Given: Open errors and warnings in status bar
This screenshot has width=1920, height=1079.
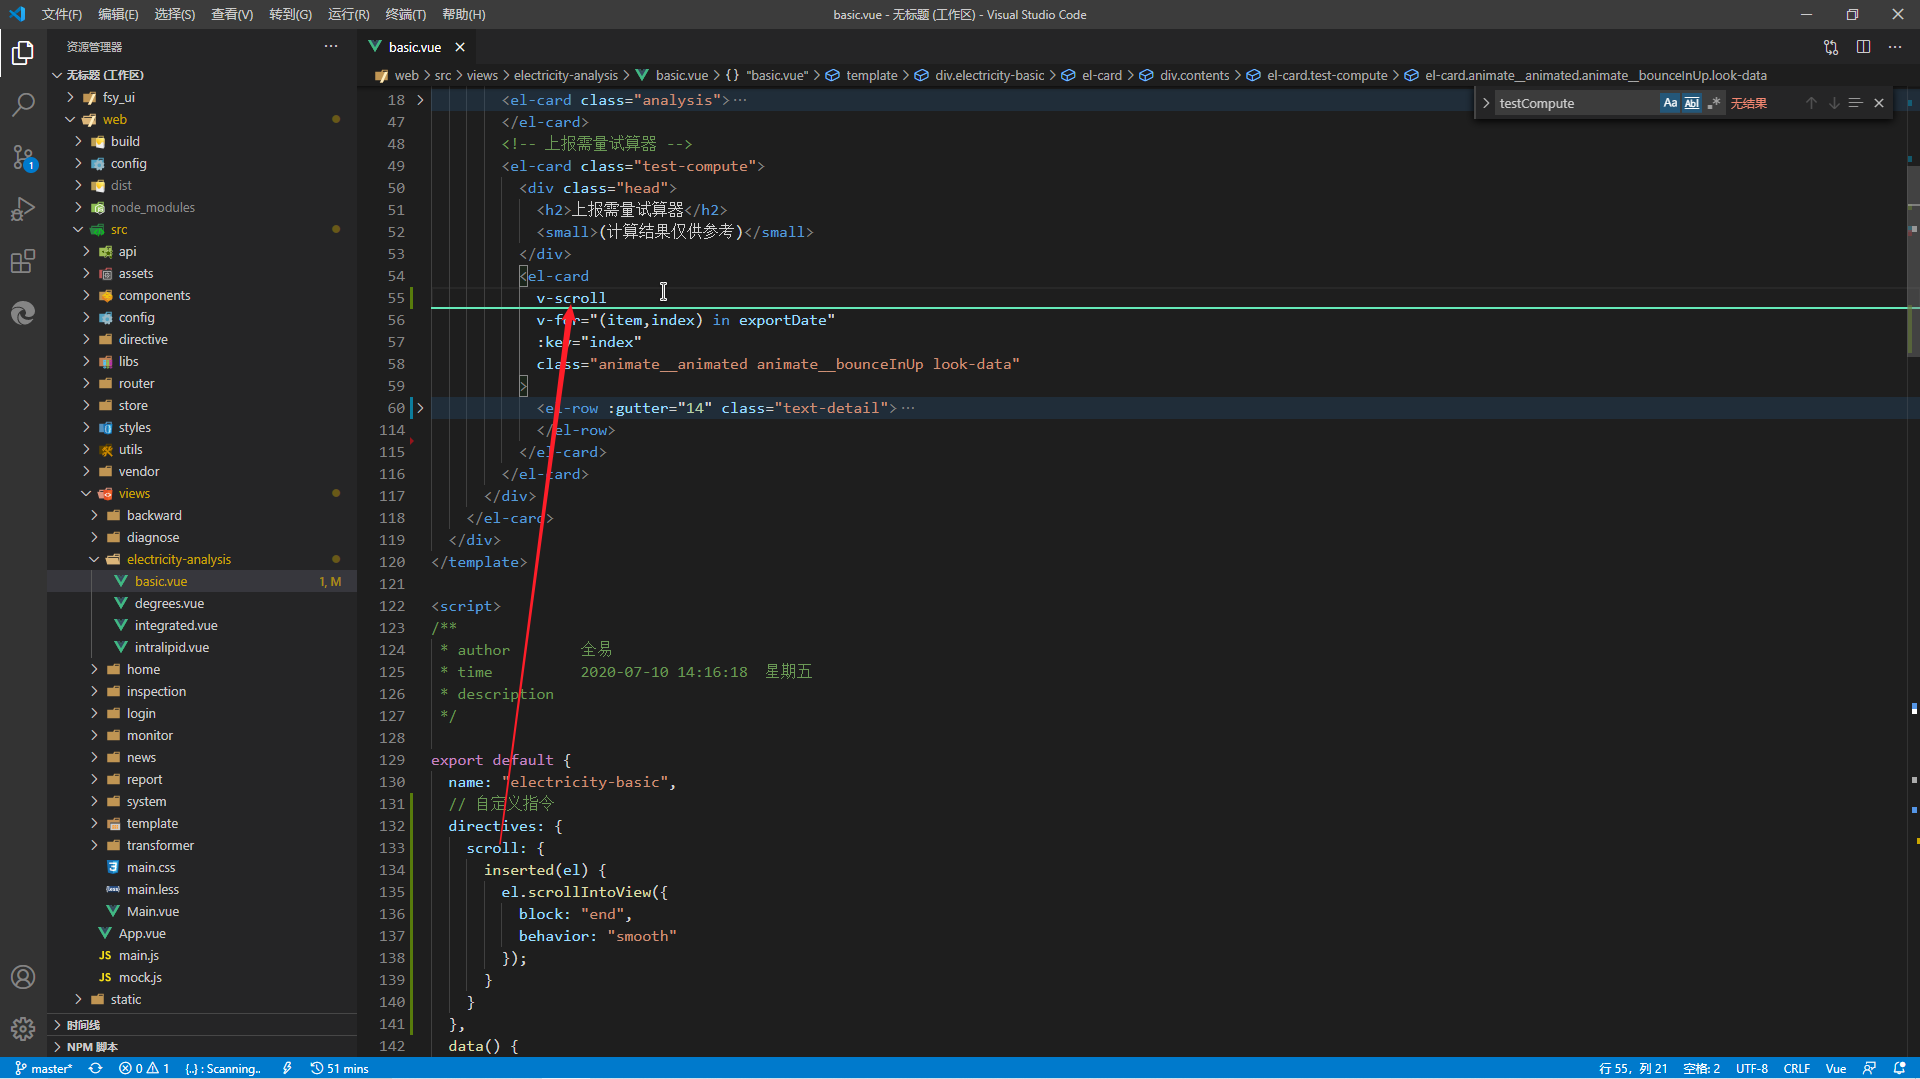Looking at the screenshot, I should (144, 1068).
